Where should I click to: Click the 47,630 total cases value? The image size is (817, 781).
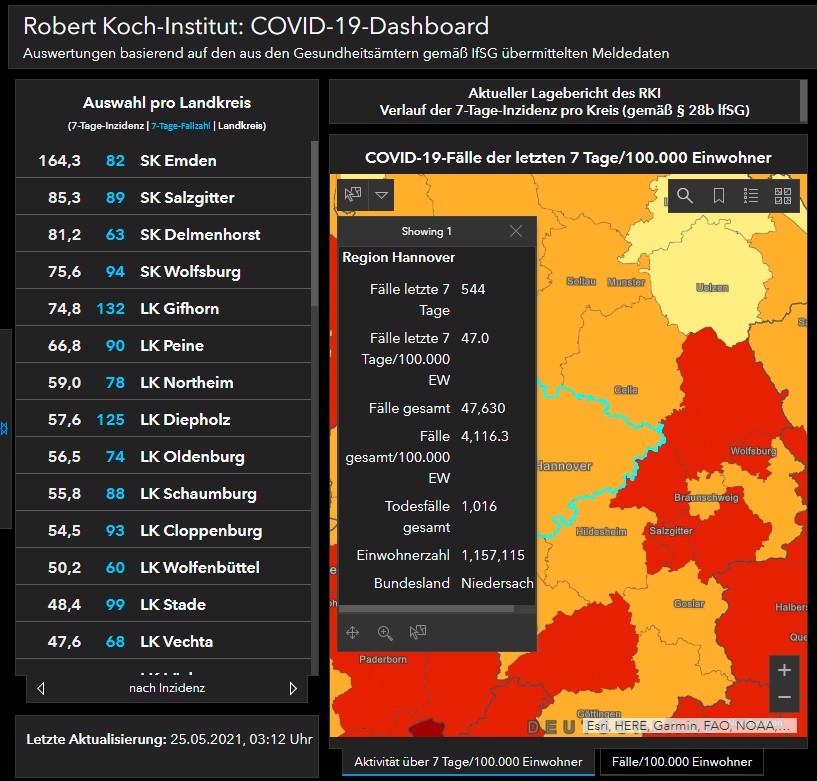click(483, 408)
